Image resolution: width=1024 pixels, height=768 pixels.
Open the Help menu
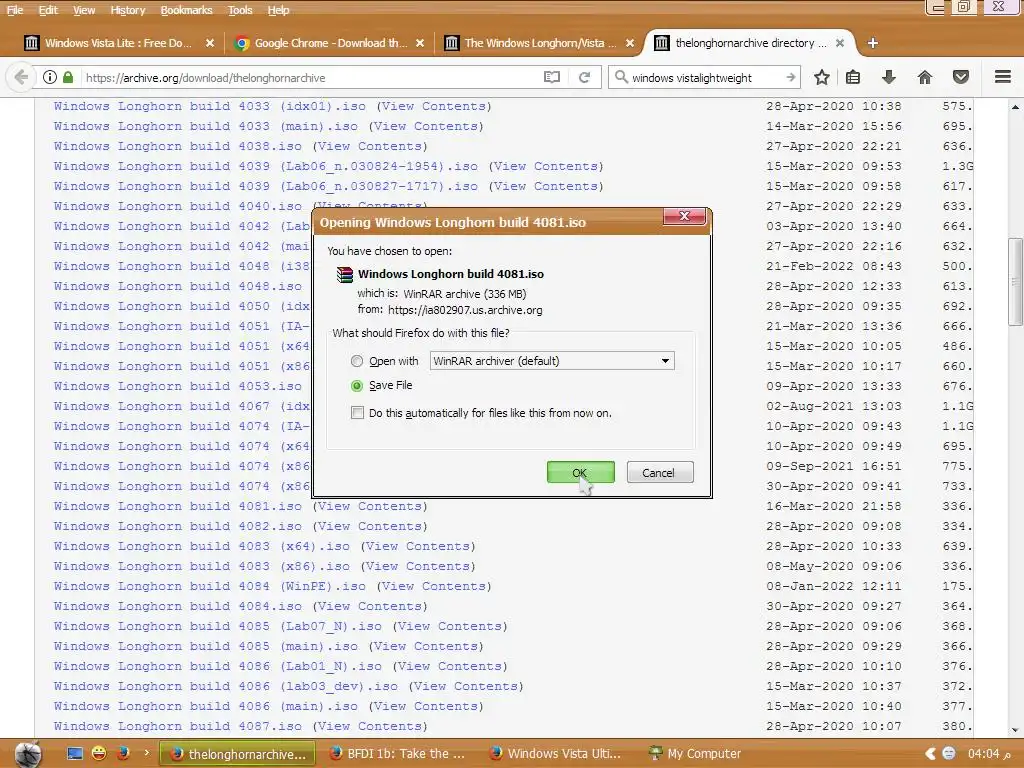coord(278,10)
